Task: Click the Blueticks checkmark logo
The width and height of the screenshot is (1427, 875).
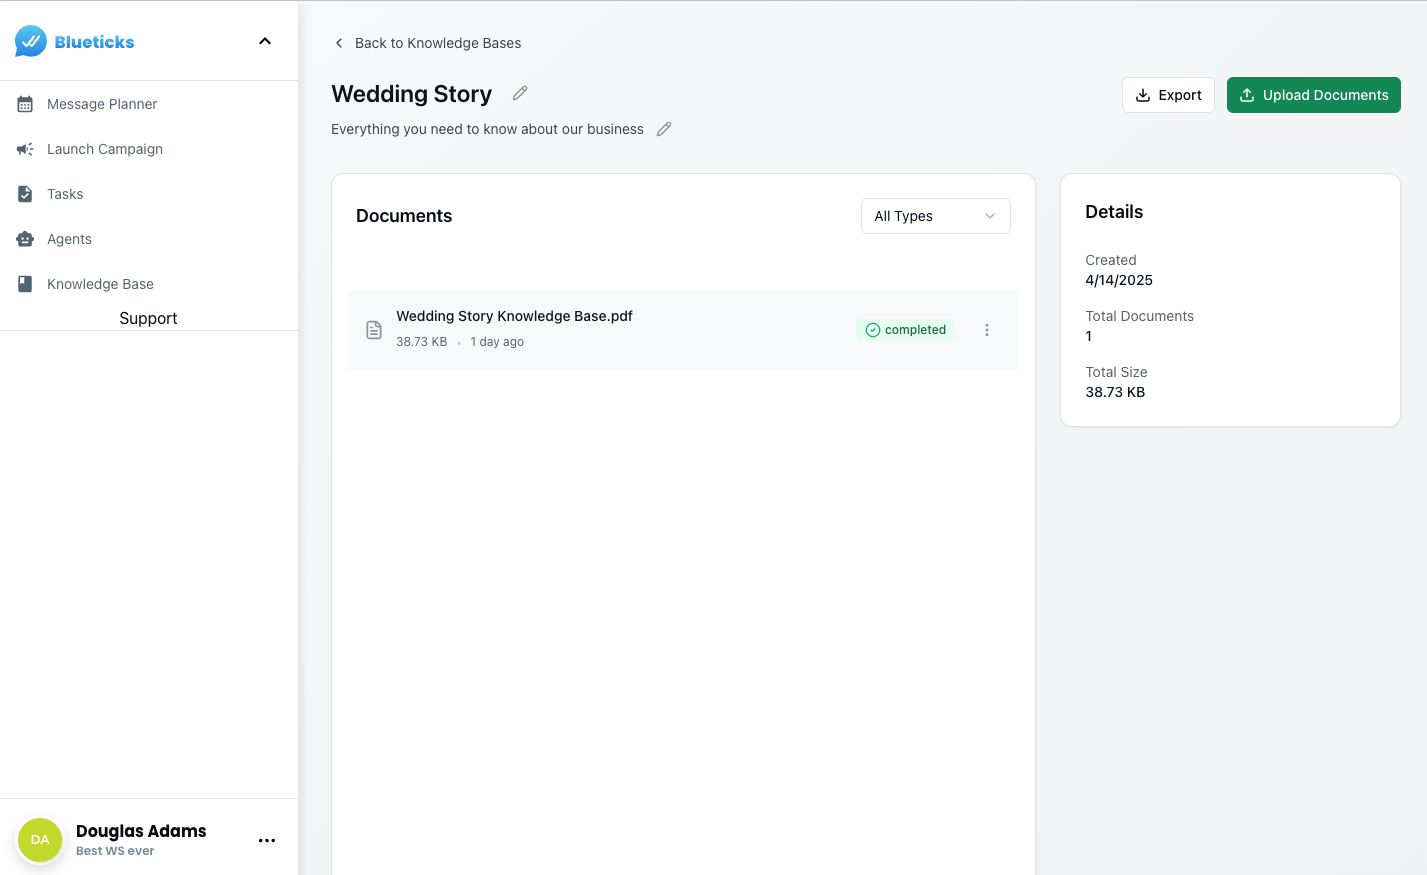Action: point(28,41)
